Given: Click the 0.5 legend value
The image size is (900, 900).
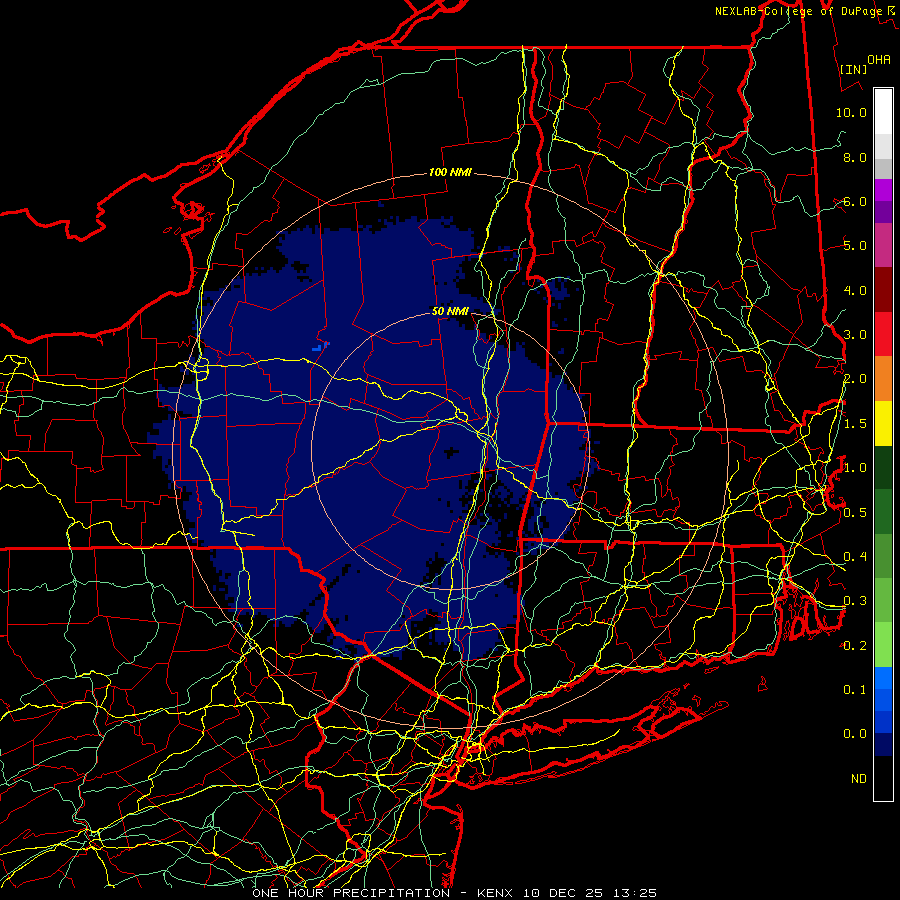Looking at the screenshot, I should [855, 512].
